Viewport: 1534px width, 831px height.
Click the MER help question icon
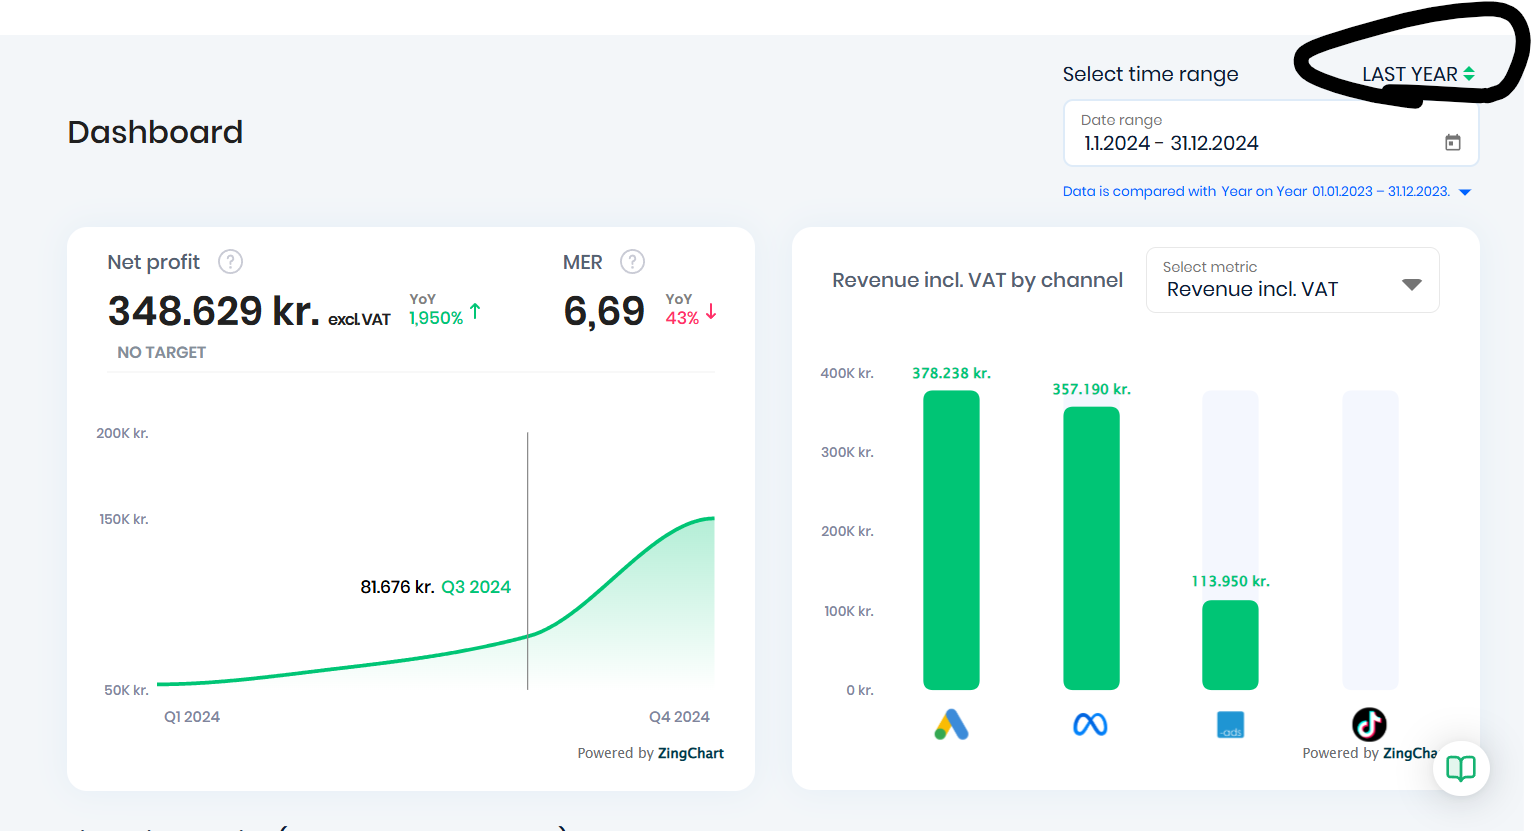[632, 262]
